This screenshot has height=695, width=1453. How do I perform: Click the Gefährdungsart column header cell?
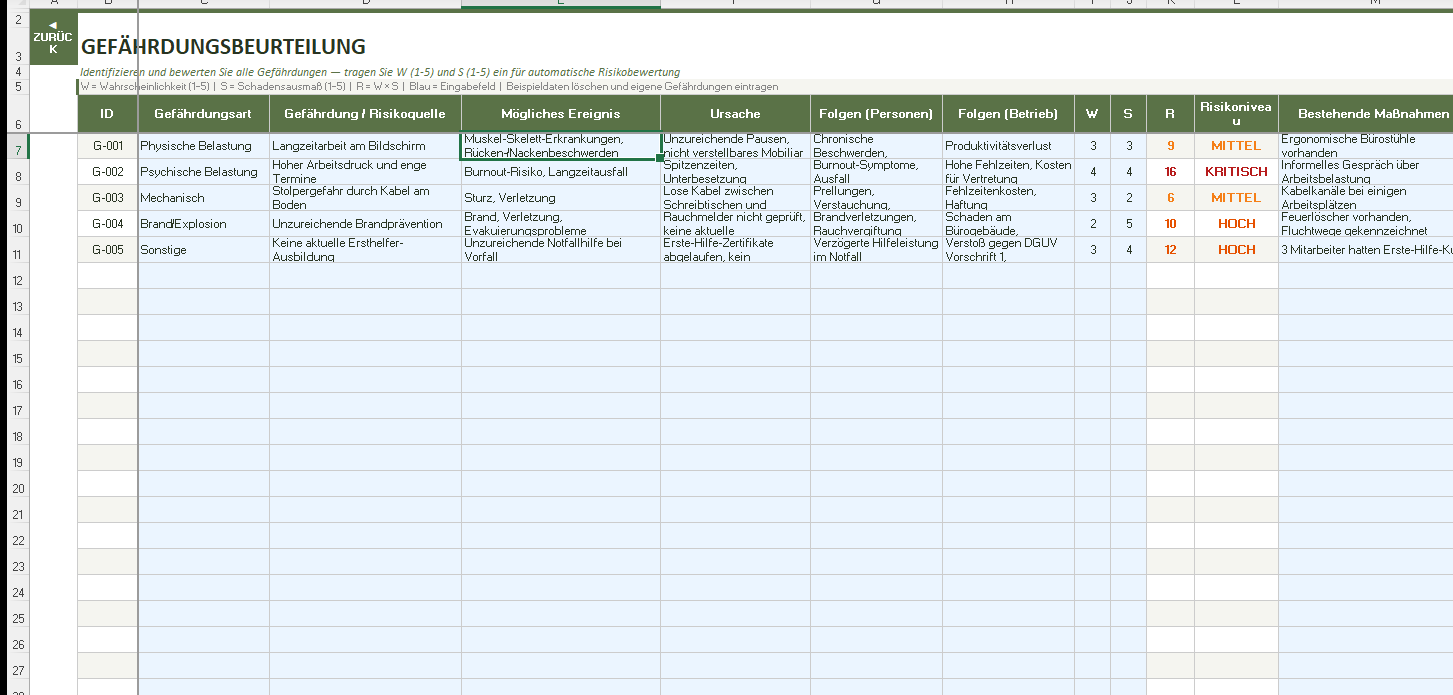(x=203, y=114)
